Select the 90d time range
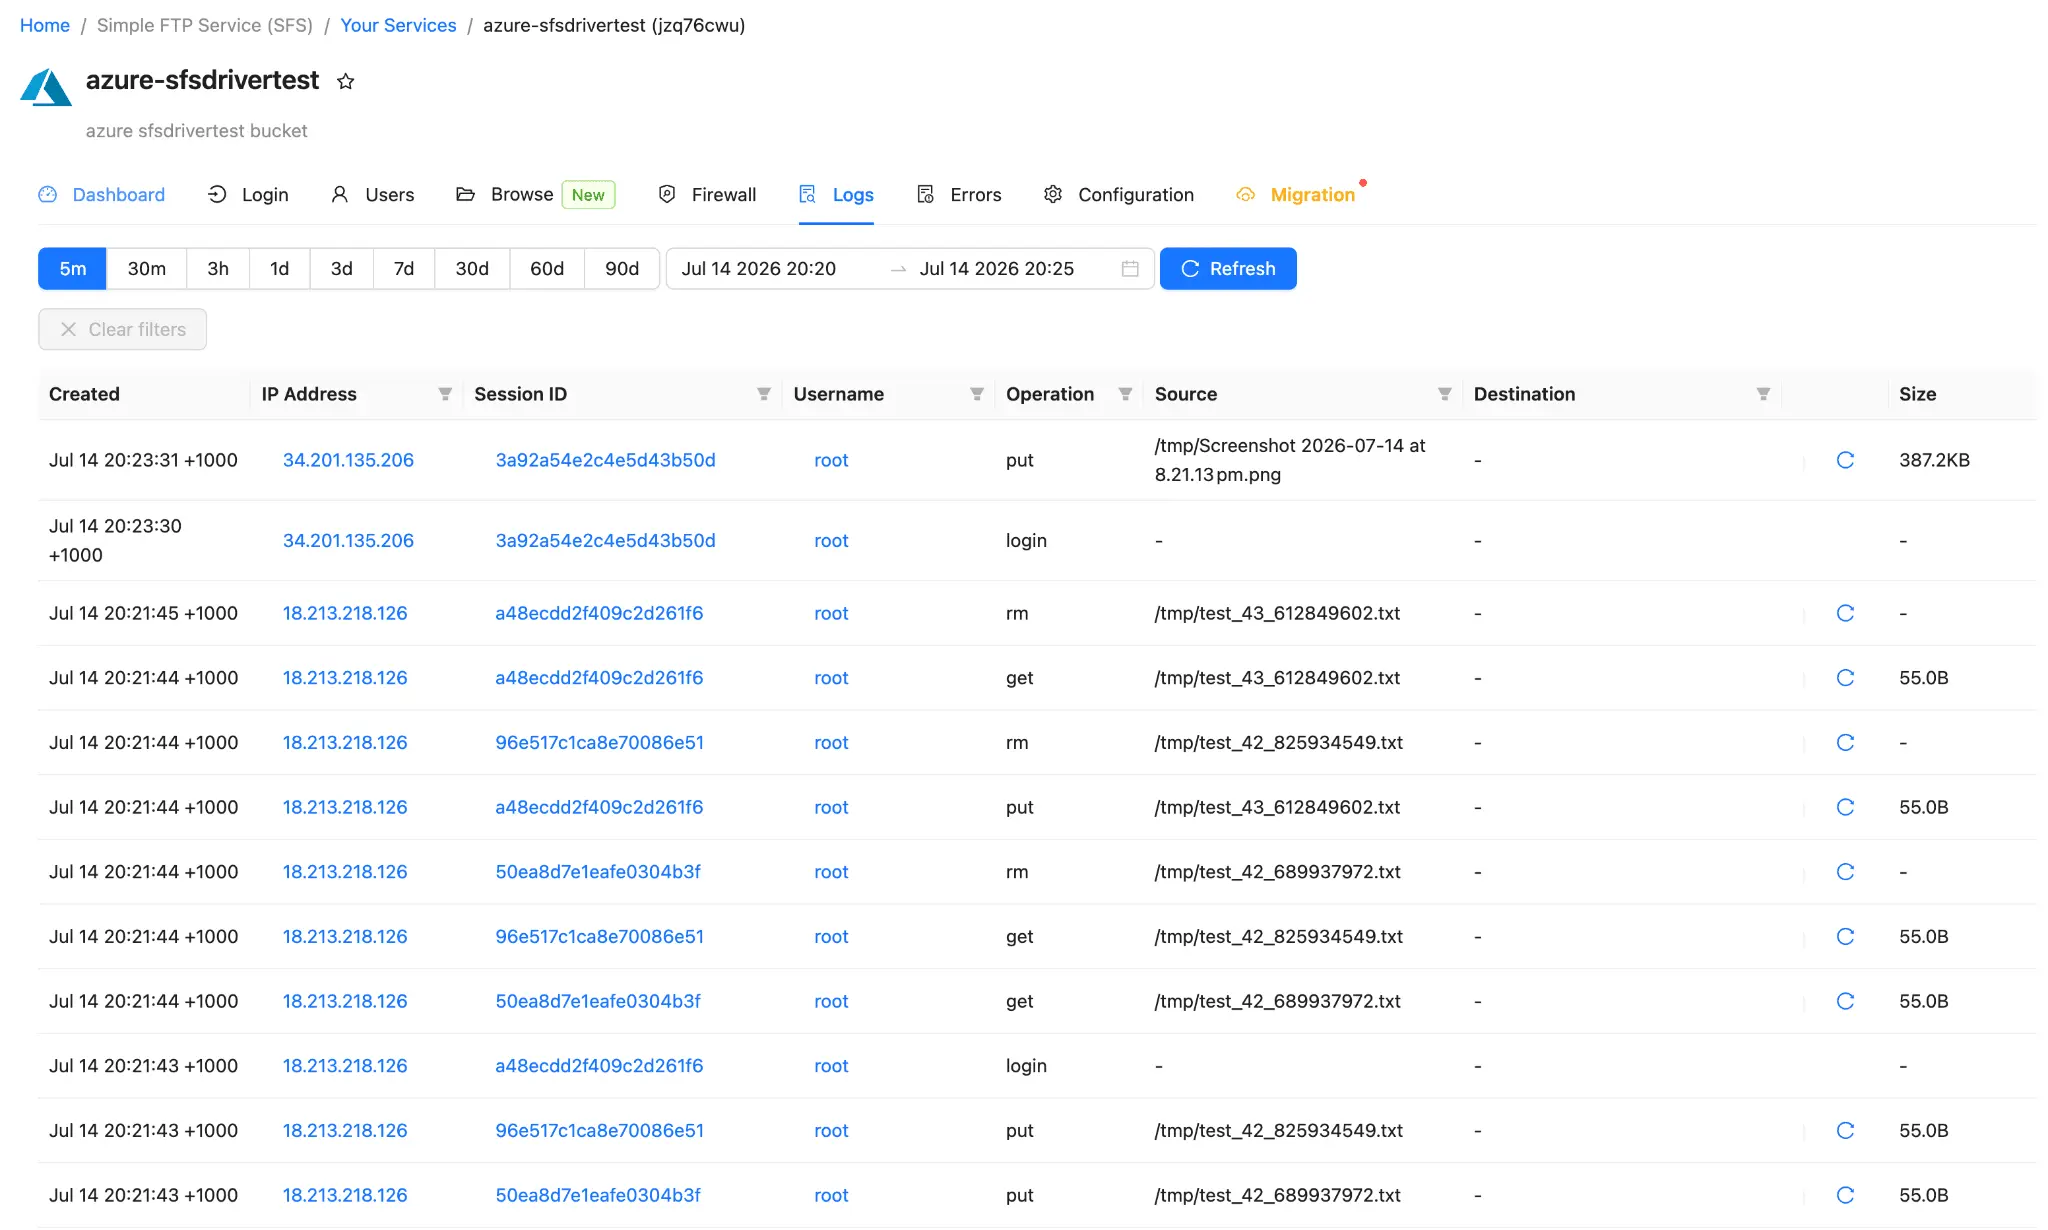This screenshot has height=1230, width=2048. (x=622, y=269)
